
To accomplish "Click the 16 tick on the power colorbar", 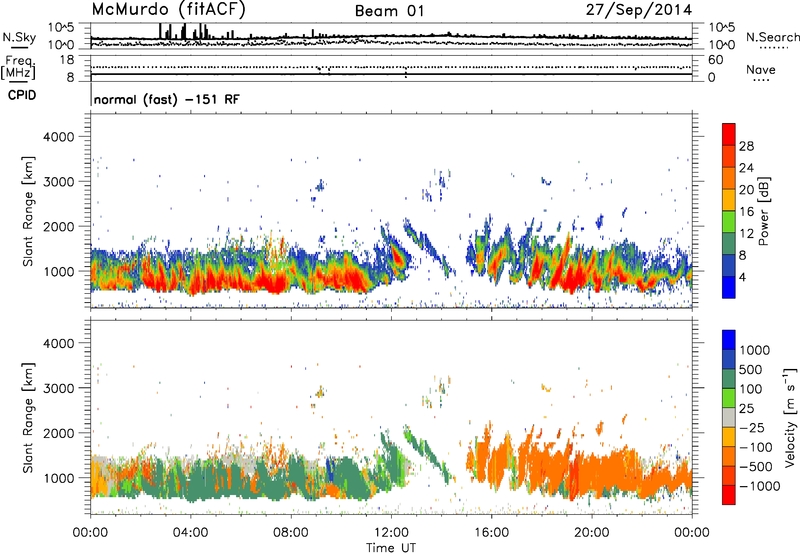I will [x=746, y=212].
